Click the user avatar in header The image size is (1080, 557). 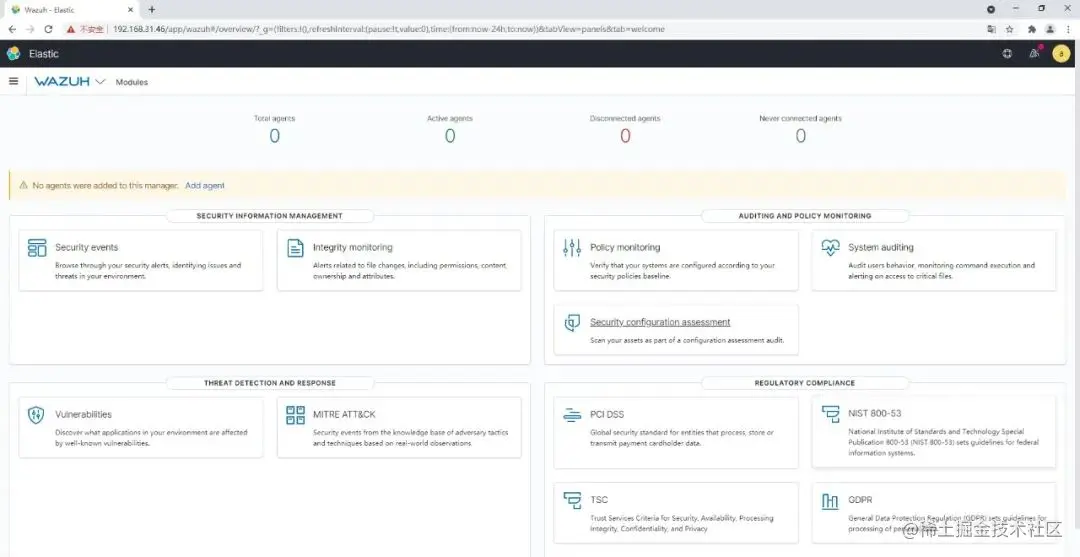click(1061, 54)
